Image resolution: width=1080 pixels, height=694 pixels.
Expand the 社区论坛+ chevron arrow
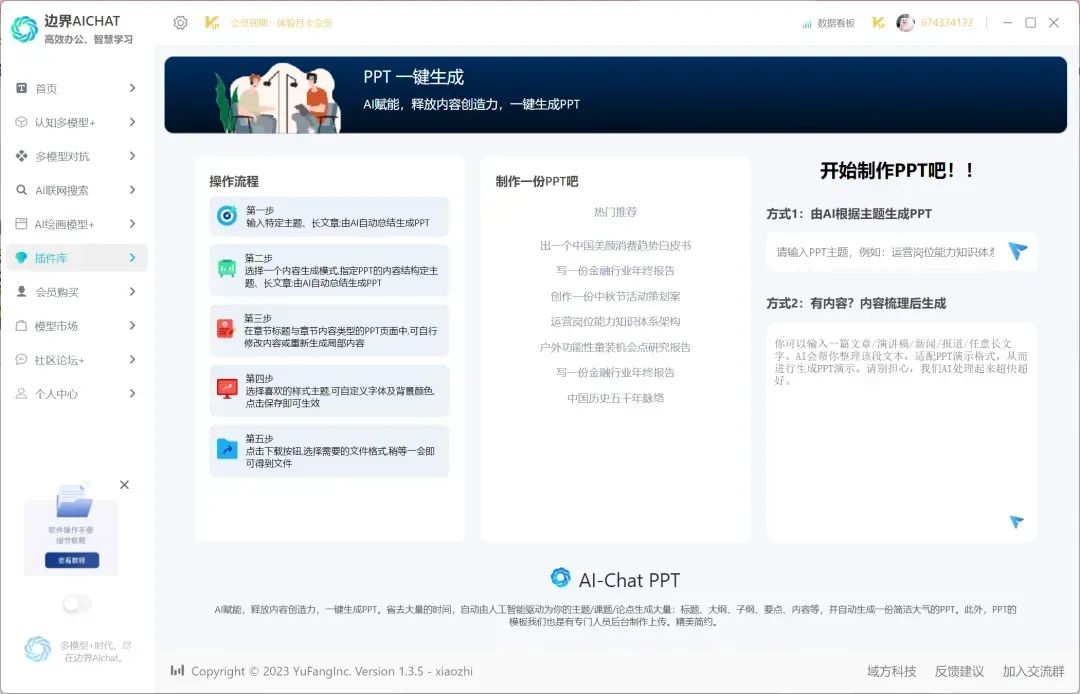(132, 360)
